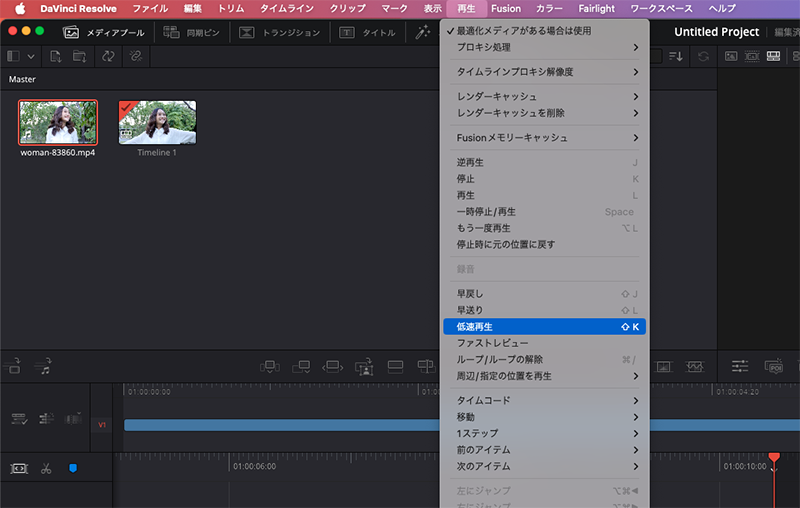Select Source Tape viewer mode icon
Image resolution: width=800 pixels, height=508 pixels.
[752, 56]
